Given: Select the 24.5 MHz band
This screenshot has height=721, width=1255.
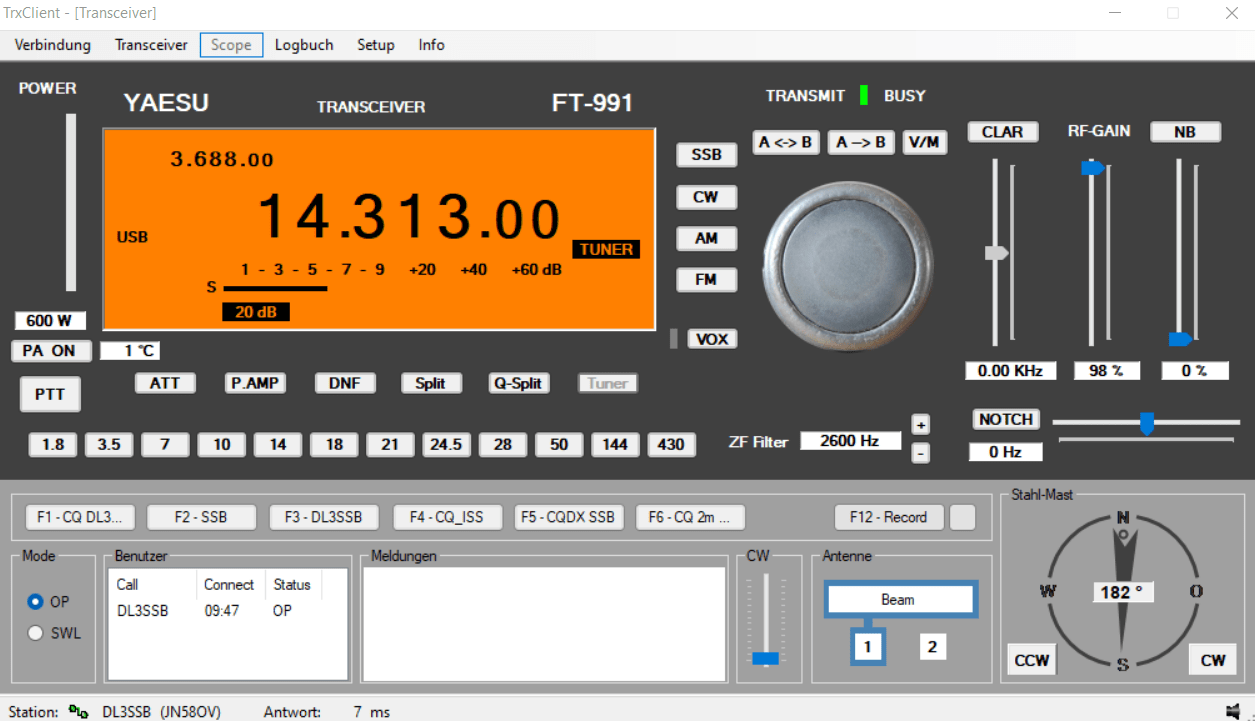Looking at the screenshot, I should tap(446, 444).
